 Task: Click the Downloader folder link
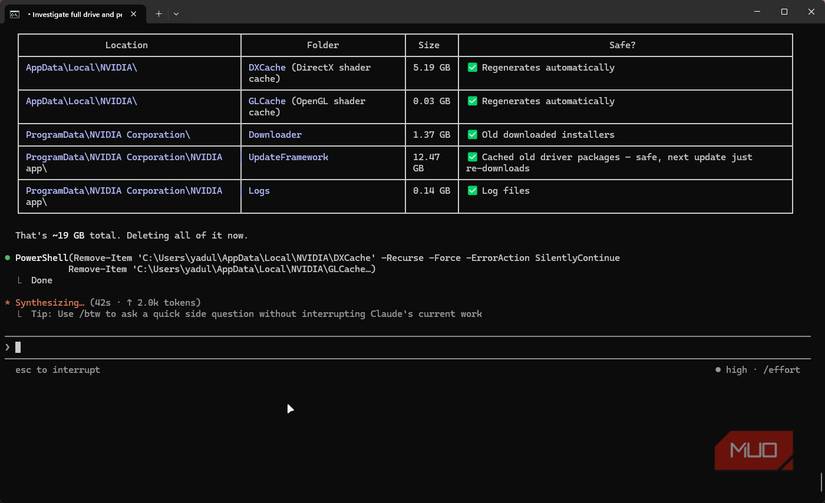point(275,135)
